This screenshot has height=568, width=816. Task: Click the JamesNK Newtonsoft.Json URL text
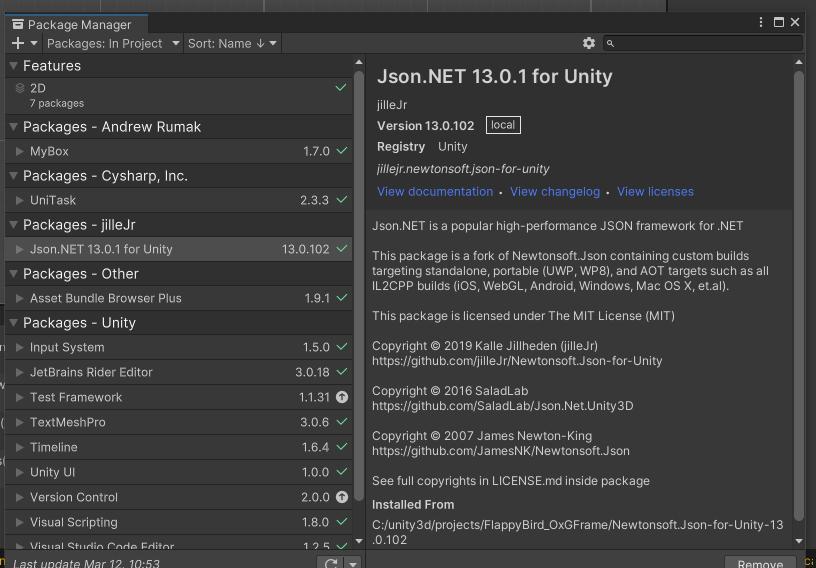tap(501, 451)
